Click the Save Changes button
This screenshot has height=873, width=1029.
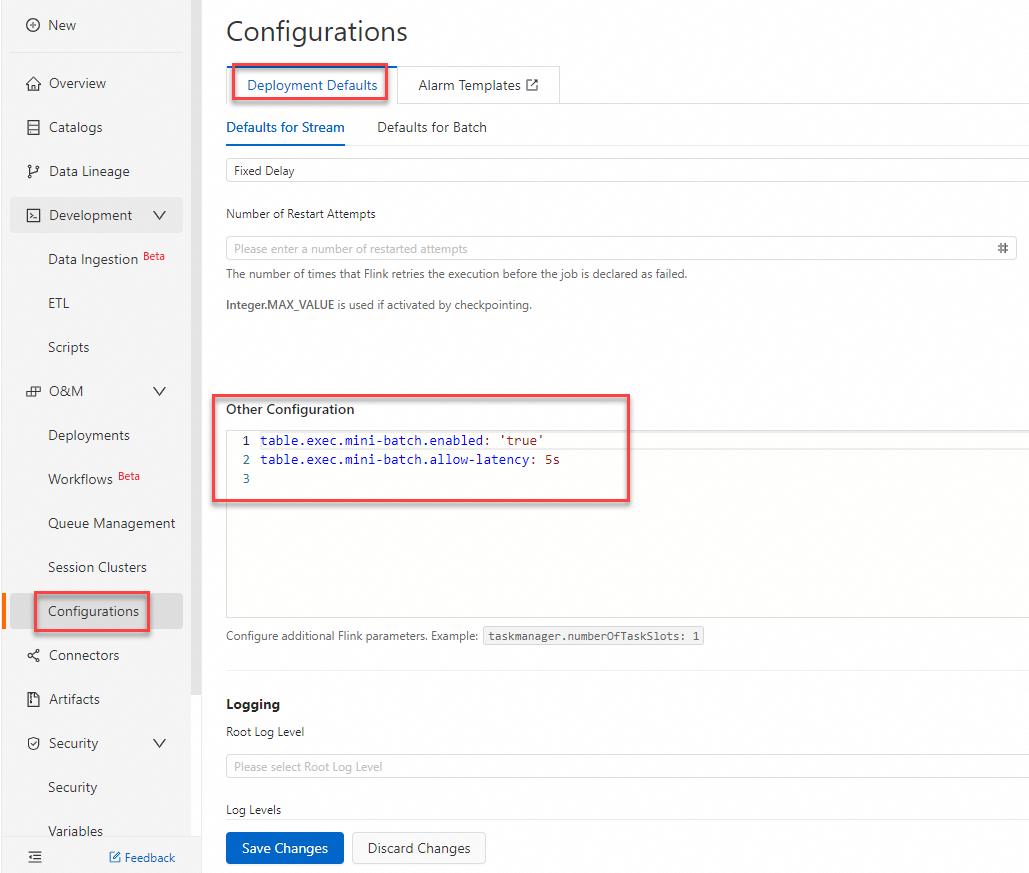tap(285, 848)
